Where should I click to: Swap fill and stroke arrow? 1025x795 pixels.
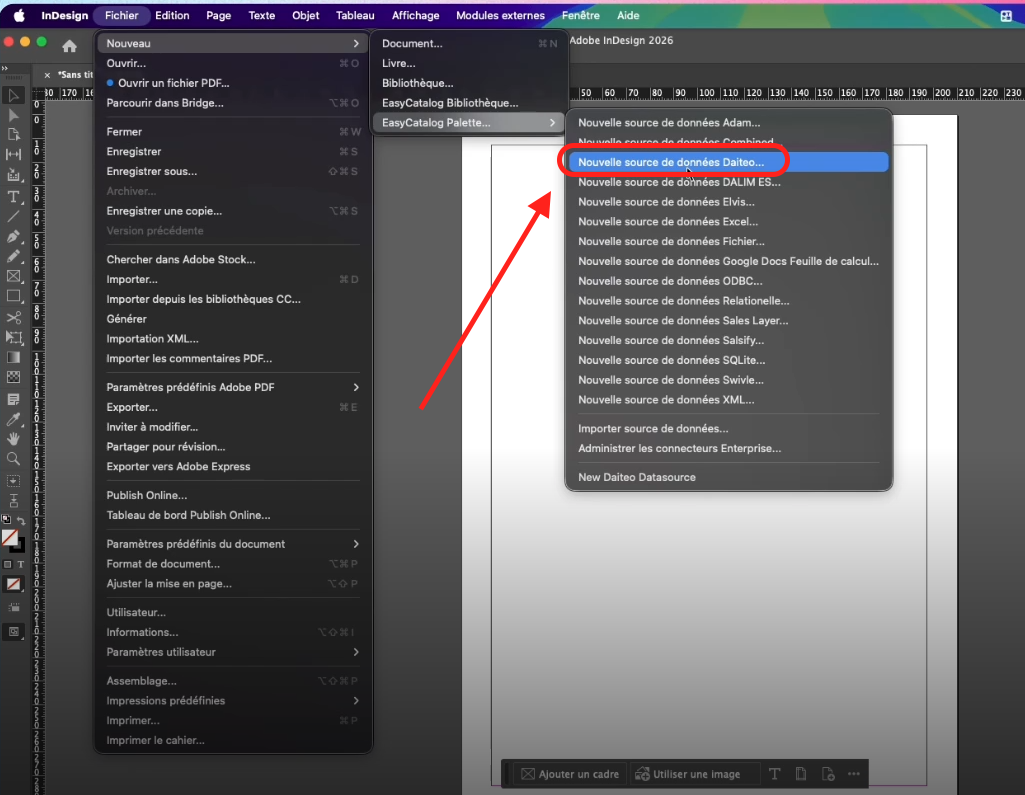click(x=21, y=521)
